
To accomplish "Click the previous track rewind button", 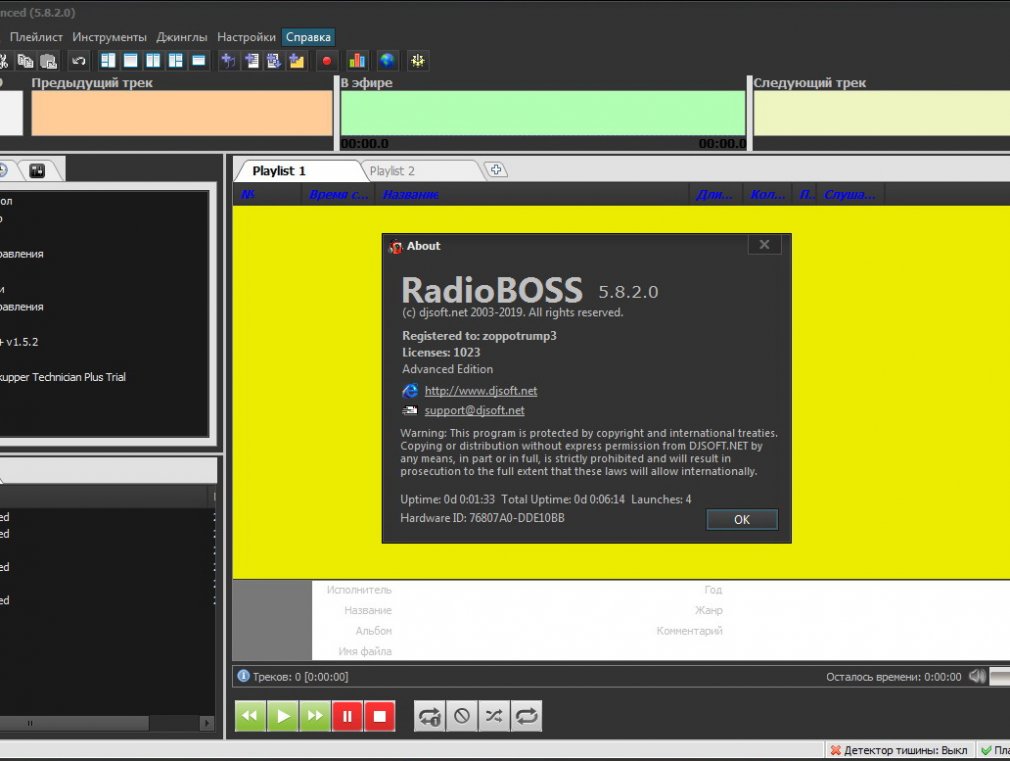I will click(x=251, y=716).
